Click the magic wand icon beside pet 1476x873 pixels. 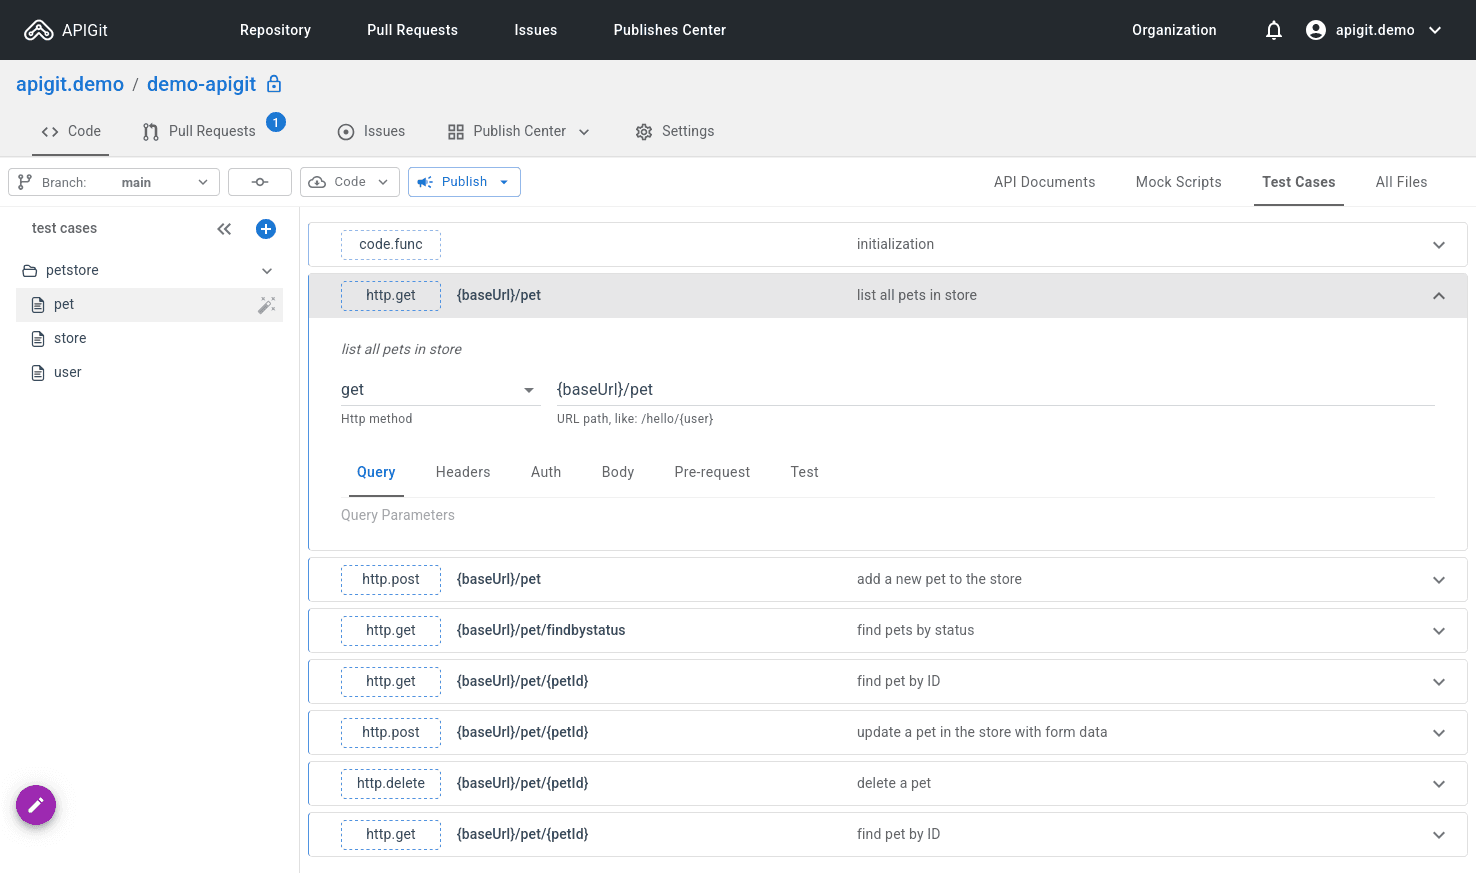(266, 305)
